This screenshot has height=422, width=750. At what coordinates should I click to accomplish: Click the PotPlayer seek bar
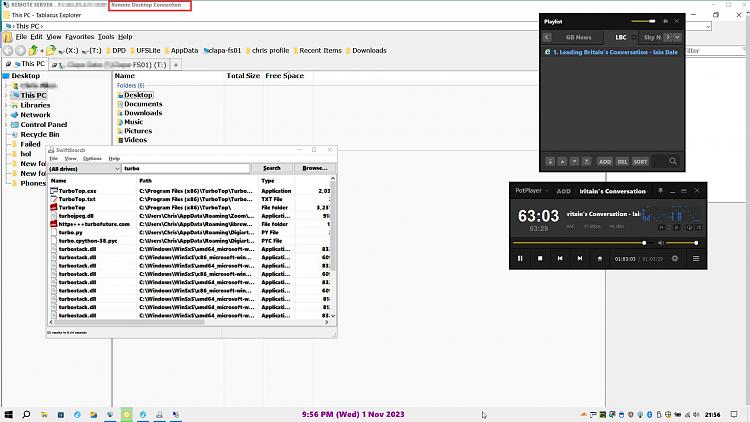point(580,243)
